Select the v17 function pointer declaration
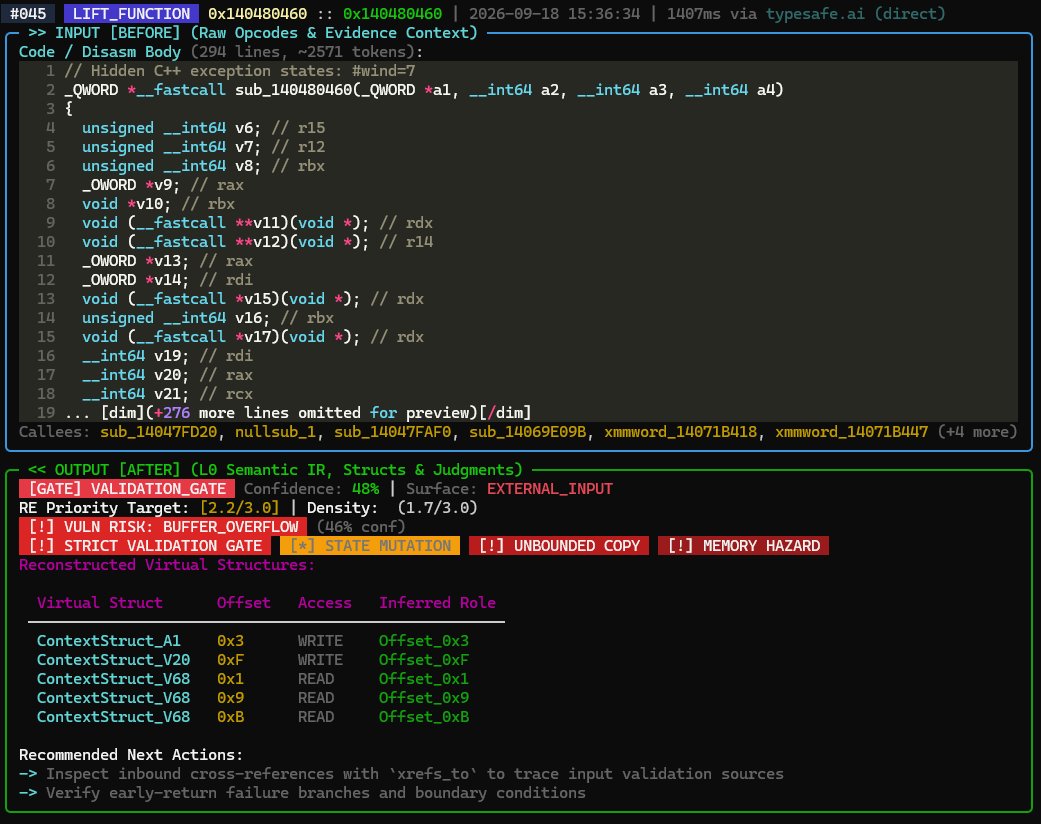This screenshot has height=824, width=1041. coord(253,337)
